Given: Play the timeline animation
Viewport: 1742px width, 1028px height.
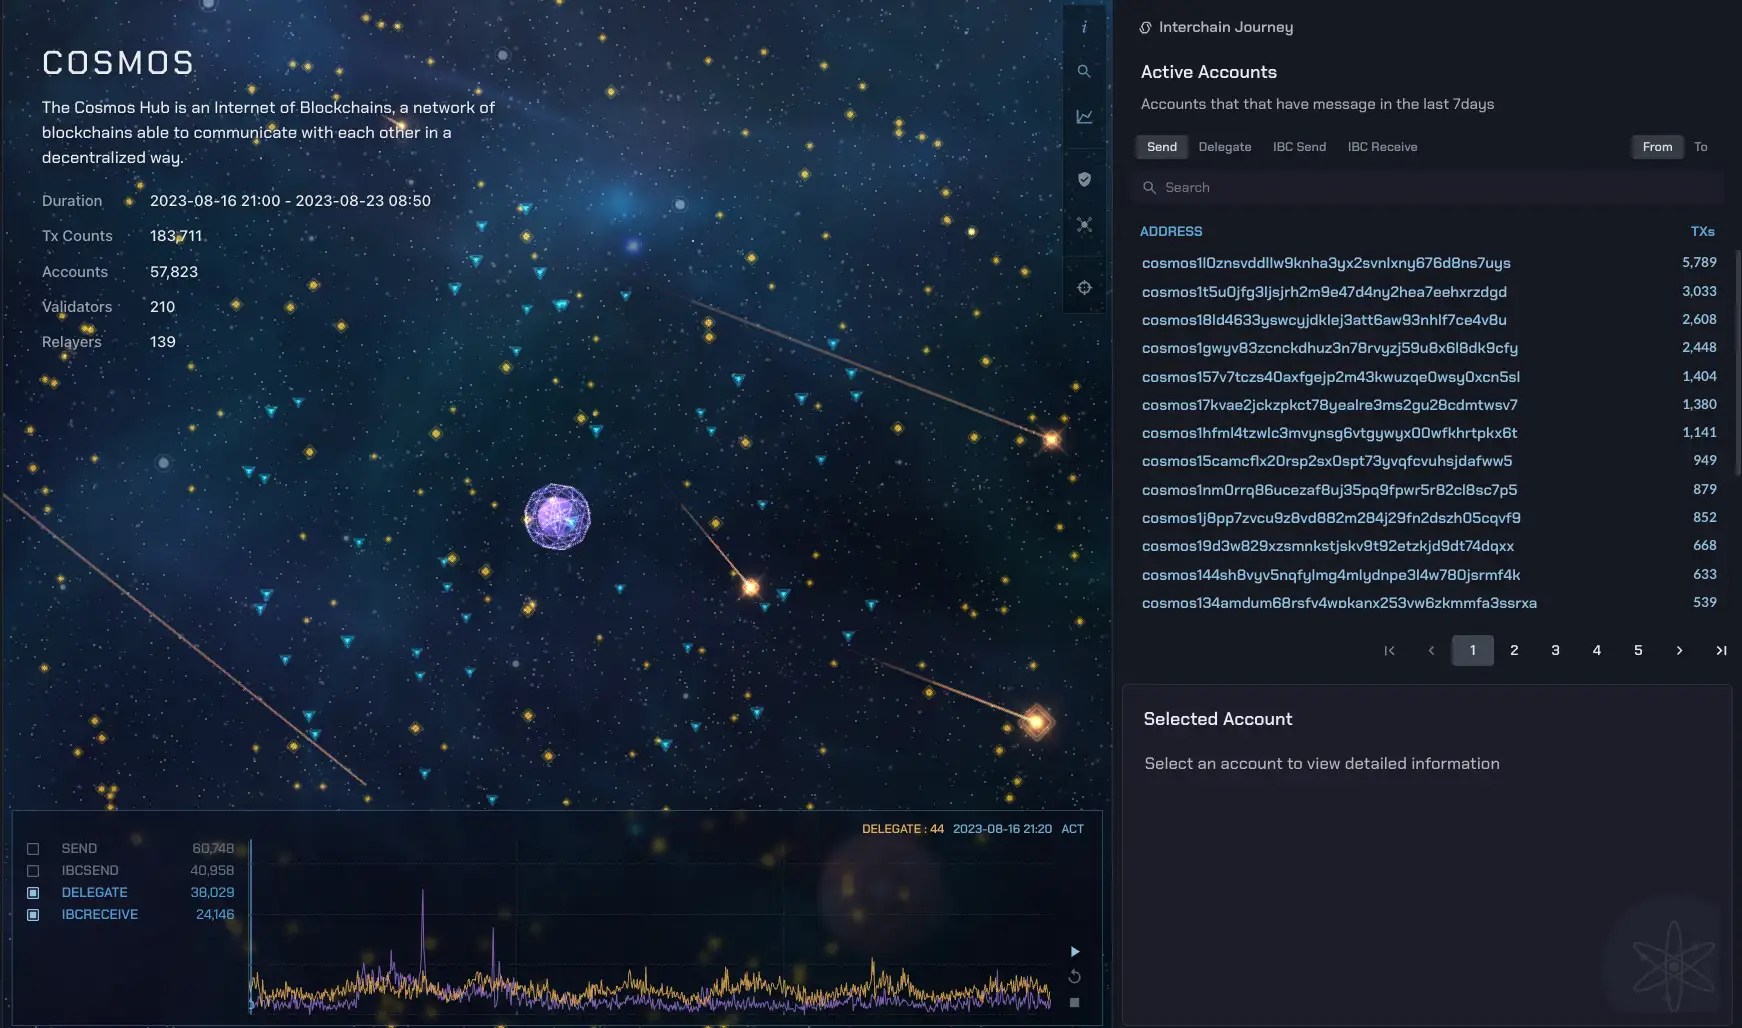Looking at the screenshot, I should tap(1075, 951).
